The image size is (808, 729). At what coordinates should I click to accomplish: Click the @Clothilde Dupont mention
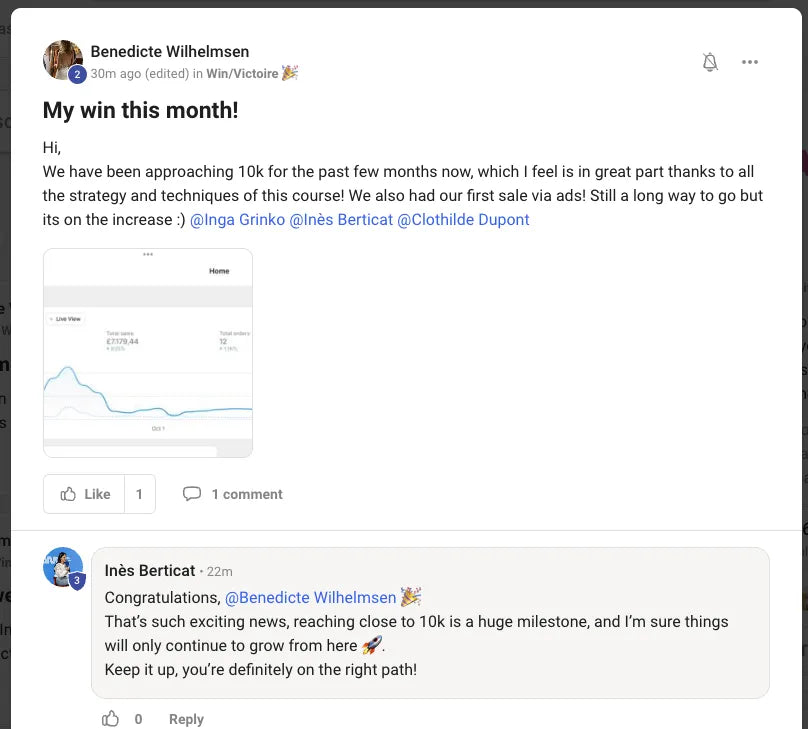[x=463, y=219]
